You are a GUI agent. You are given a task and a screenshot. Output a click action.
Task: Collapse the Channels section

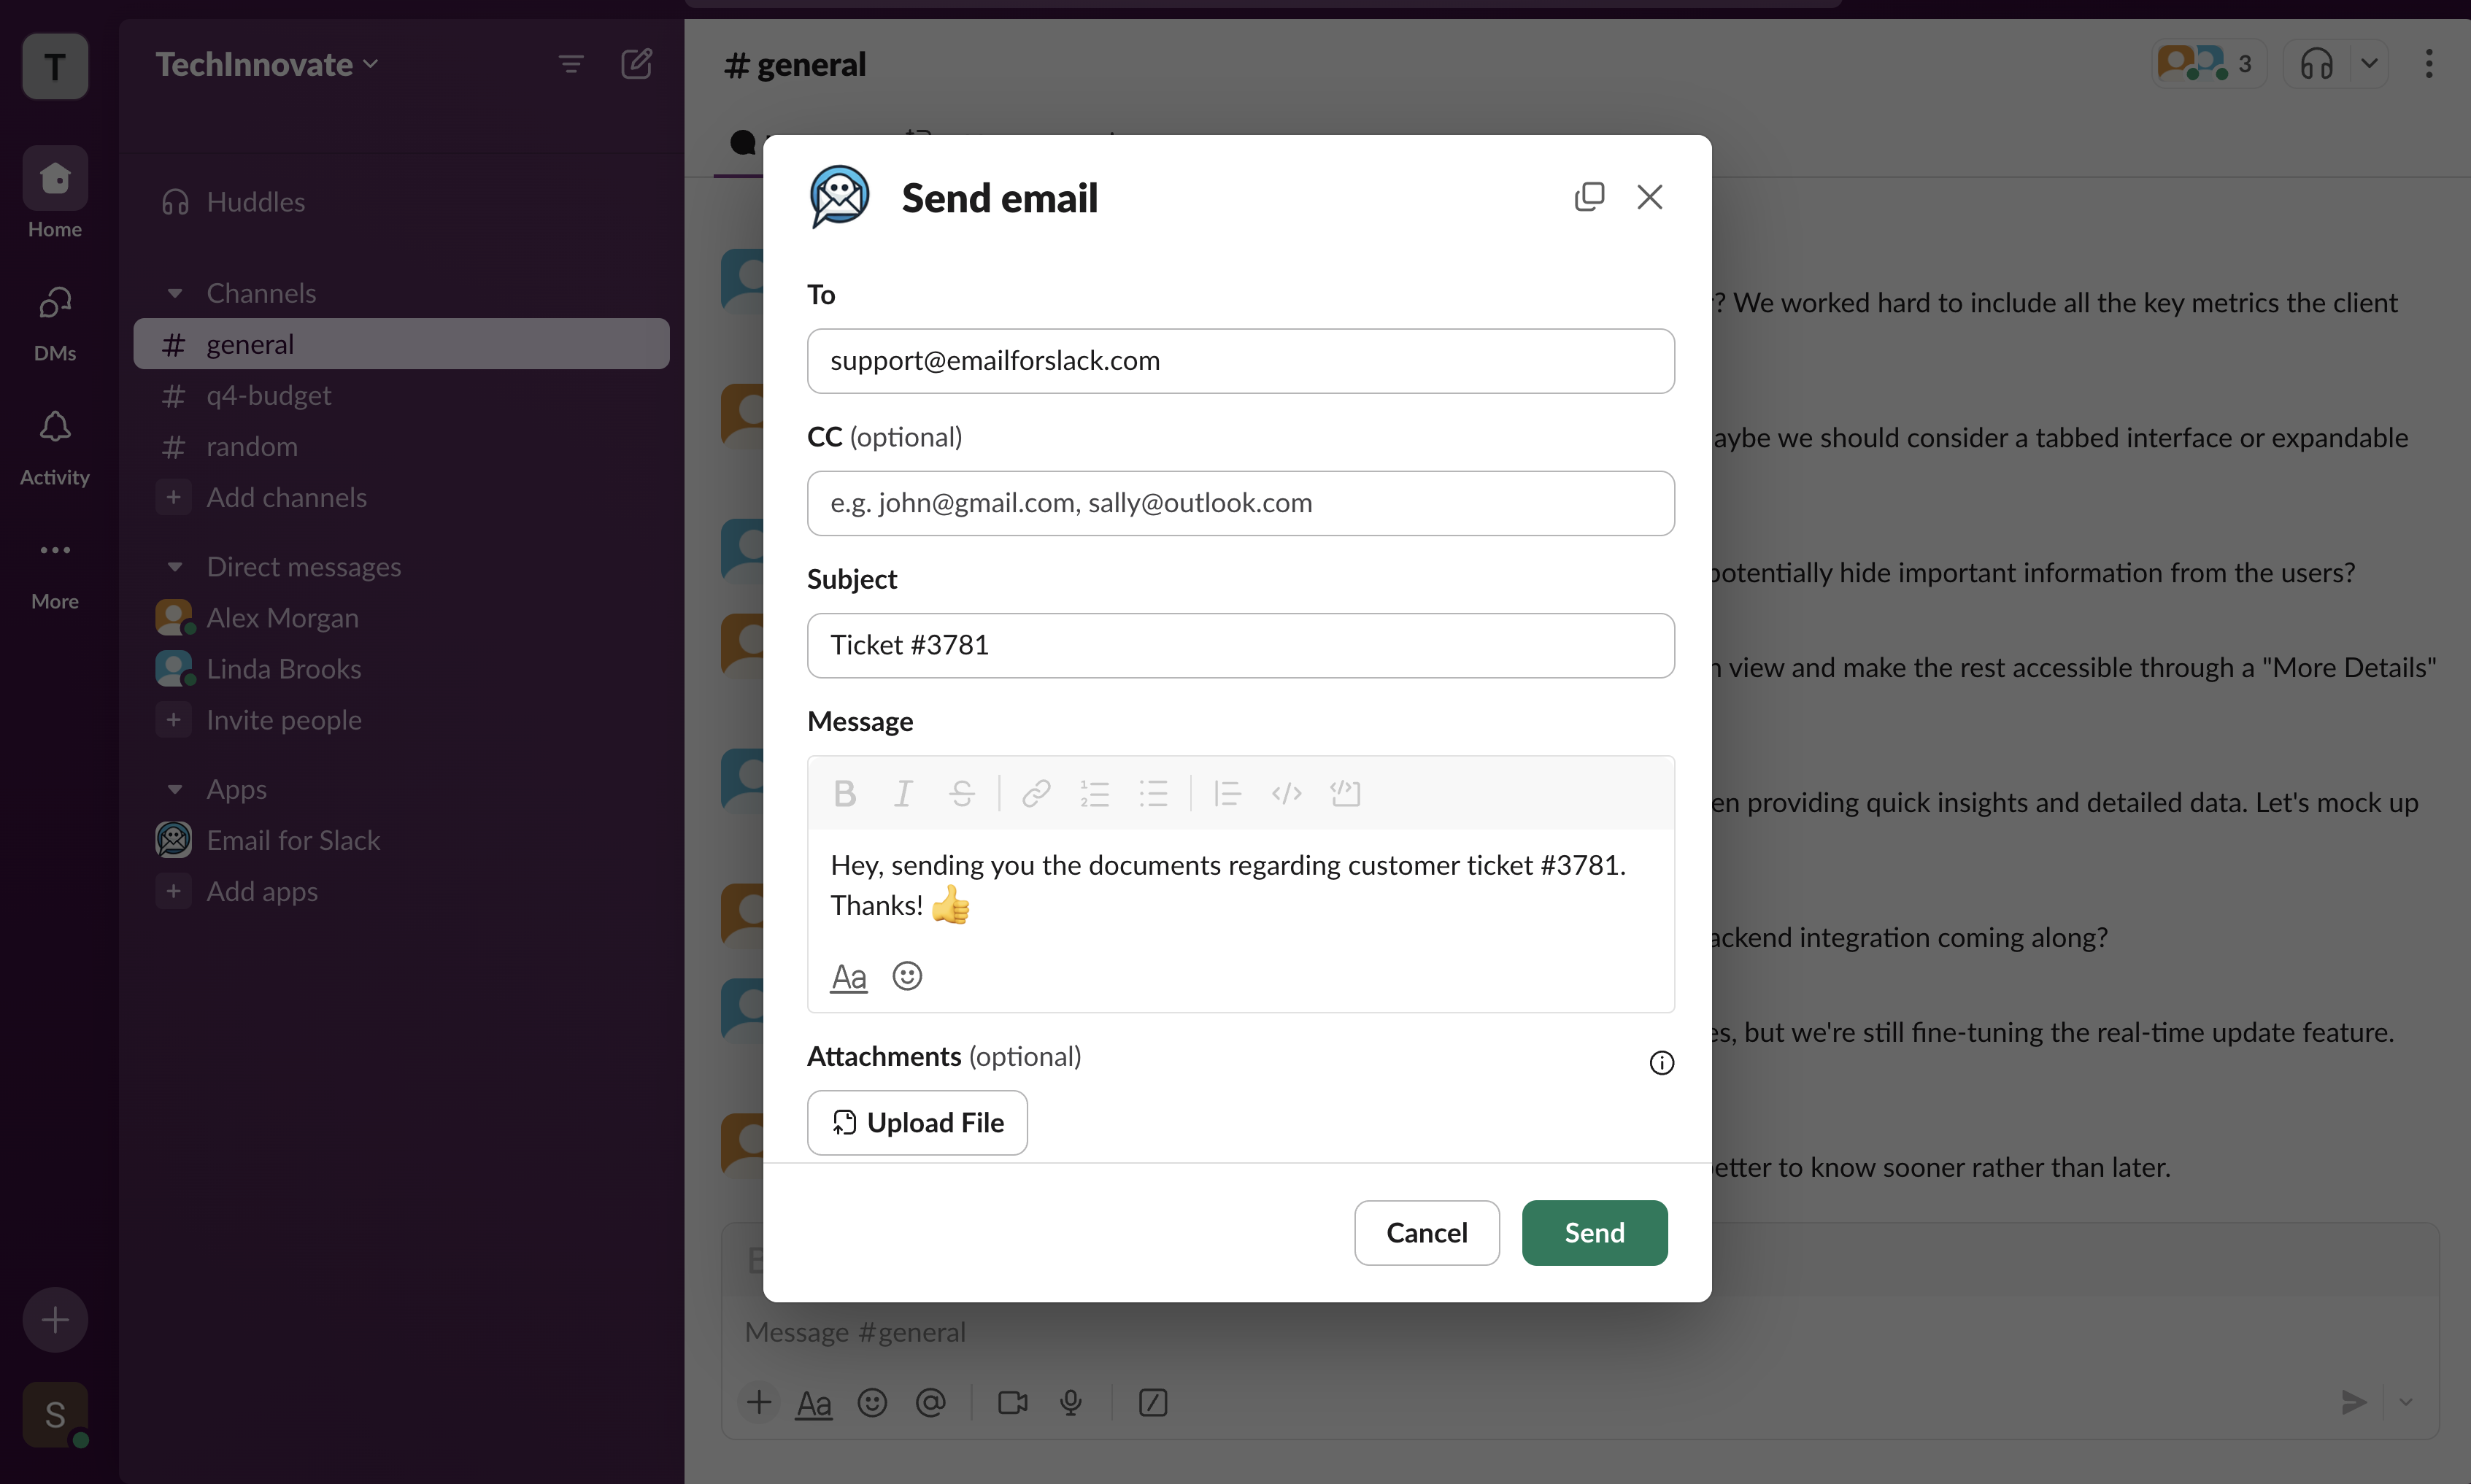coord(175,293)
